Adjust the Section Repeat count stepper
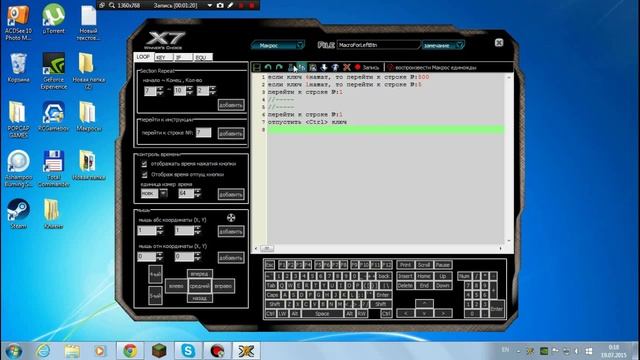The image size is (640, 360). pos(212,91)
